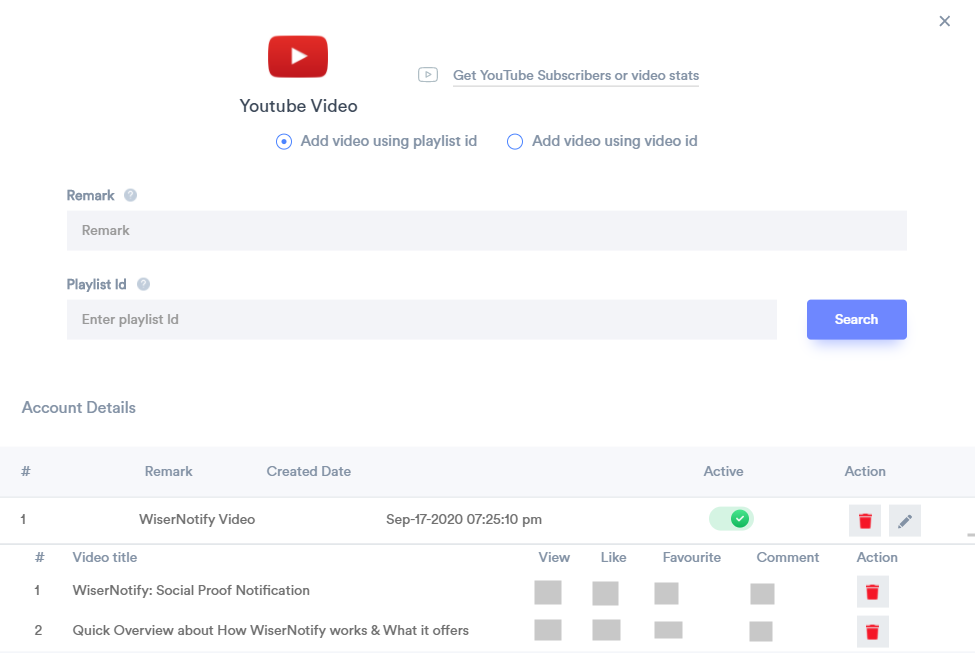Click the Playlist Id help question mark icon

click(x=143, y=284)
